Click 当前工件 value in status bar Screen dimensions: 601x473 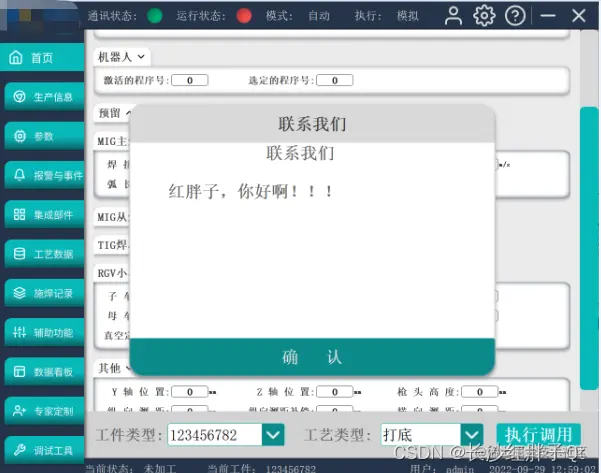click(x=291, y=468)
